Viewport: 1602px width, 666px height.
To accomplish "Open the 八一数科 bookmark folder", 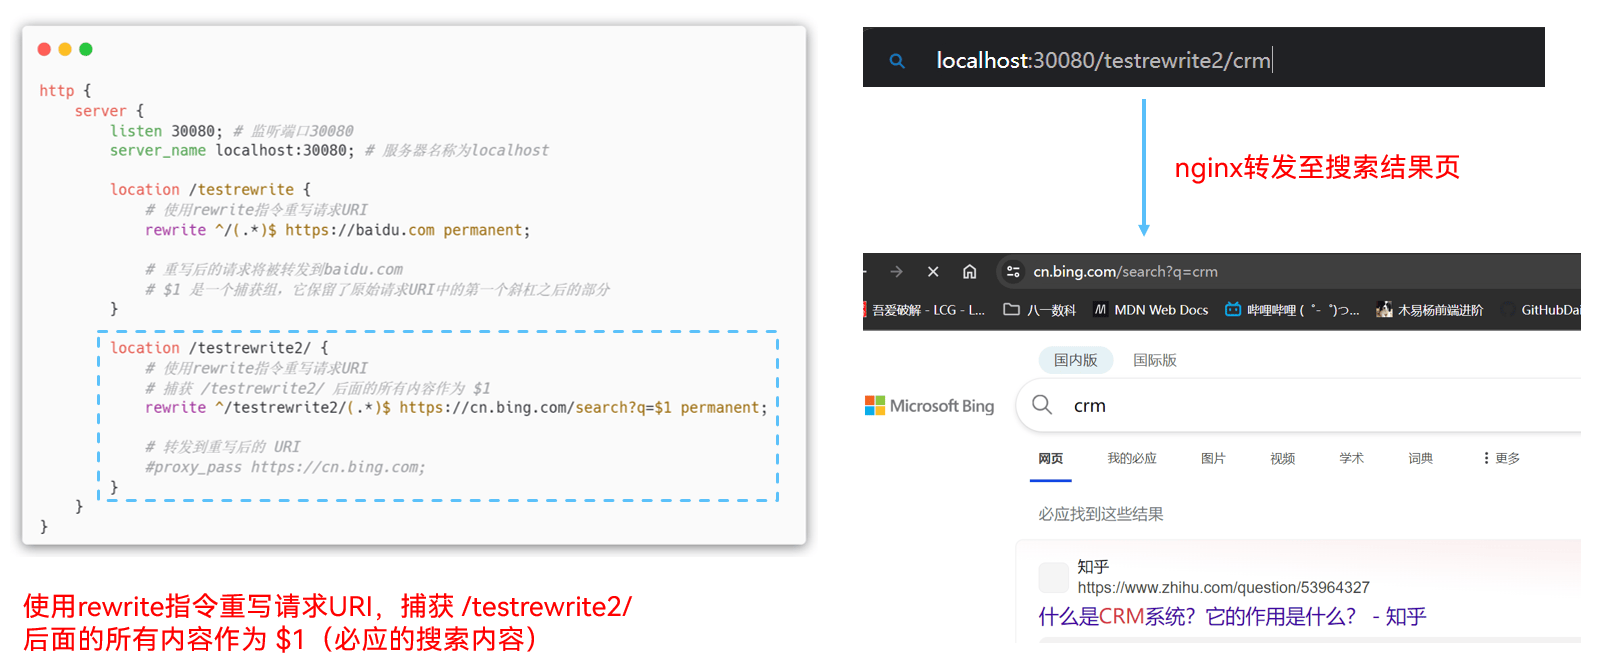I will (1040, 310).
